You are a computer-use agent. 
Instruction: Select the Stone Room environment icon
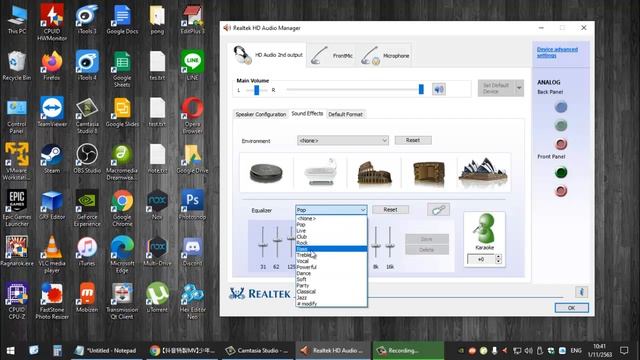point(266,173)
